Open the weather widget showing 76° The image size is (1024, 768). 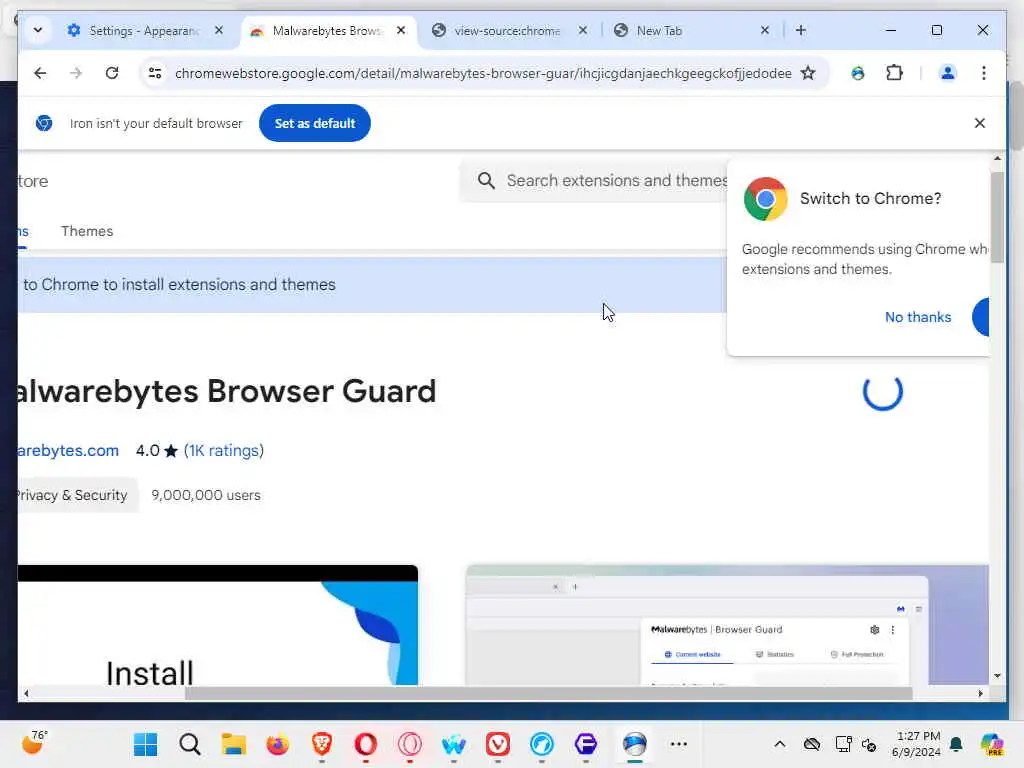click(35, 743)
